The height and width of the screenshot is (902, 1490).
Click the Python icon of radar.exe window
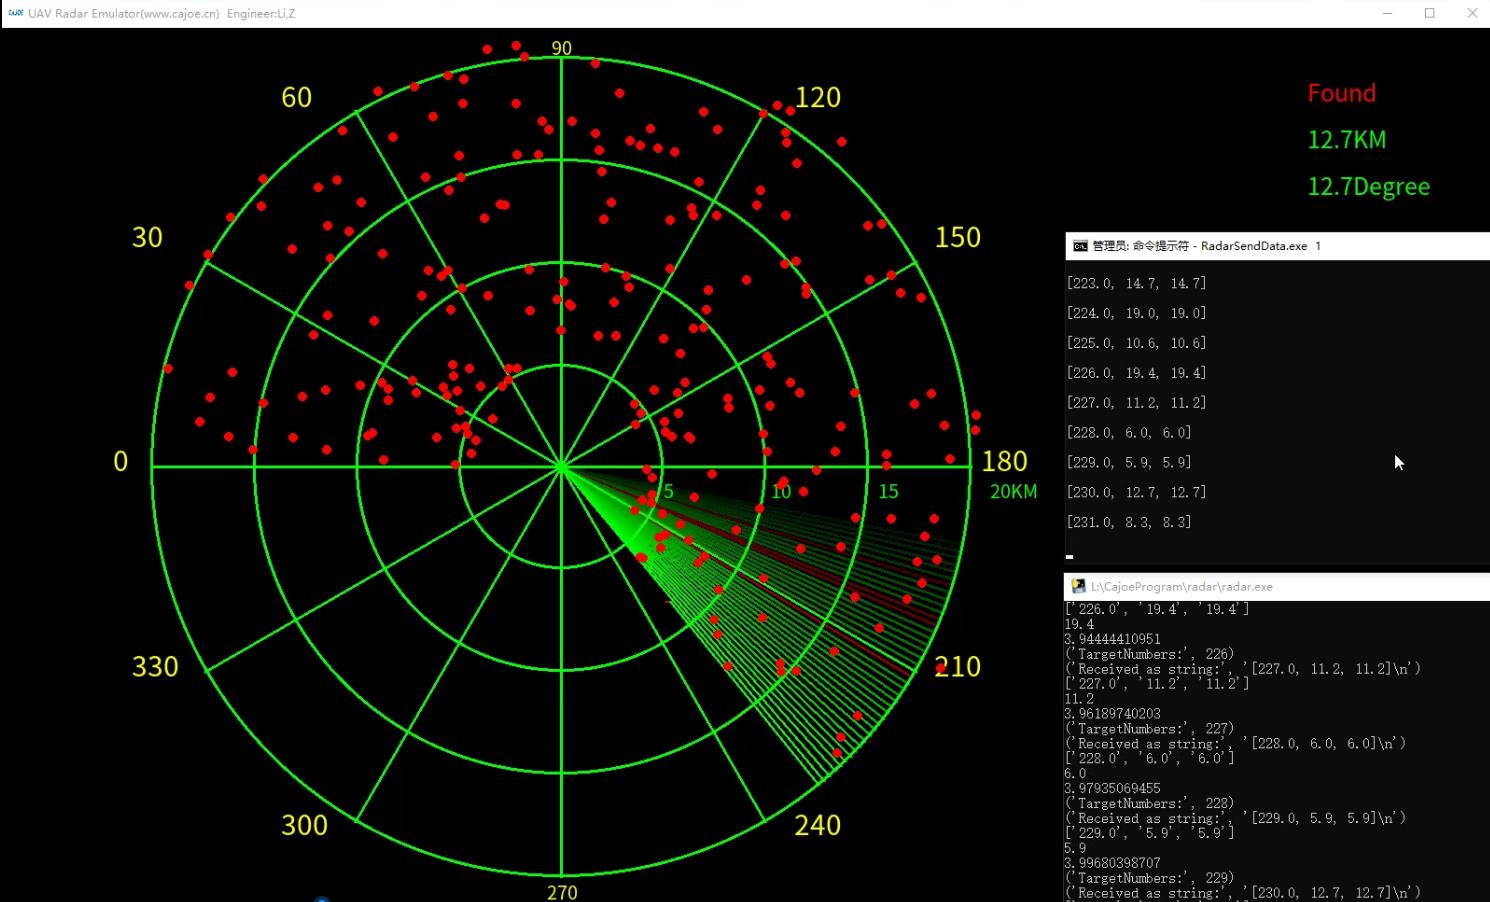click(x=1078, y=587)
